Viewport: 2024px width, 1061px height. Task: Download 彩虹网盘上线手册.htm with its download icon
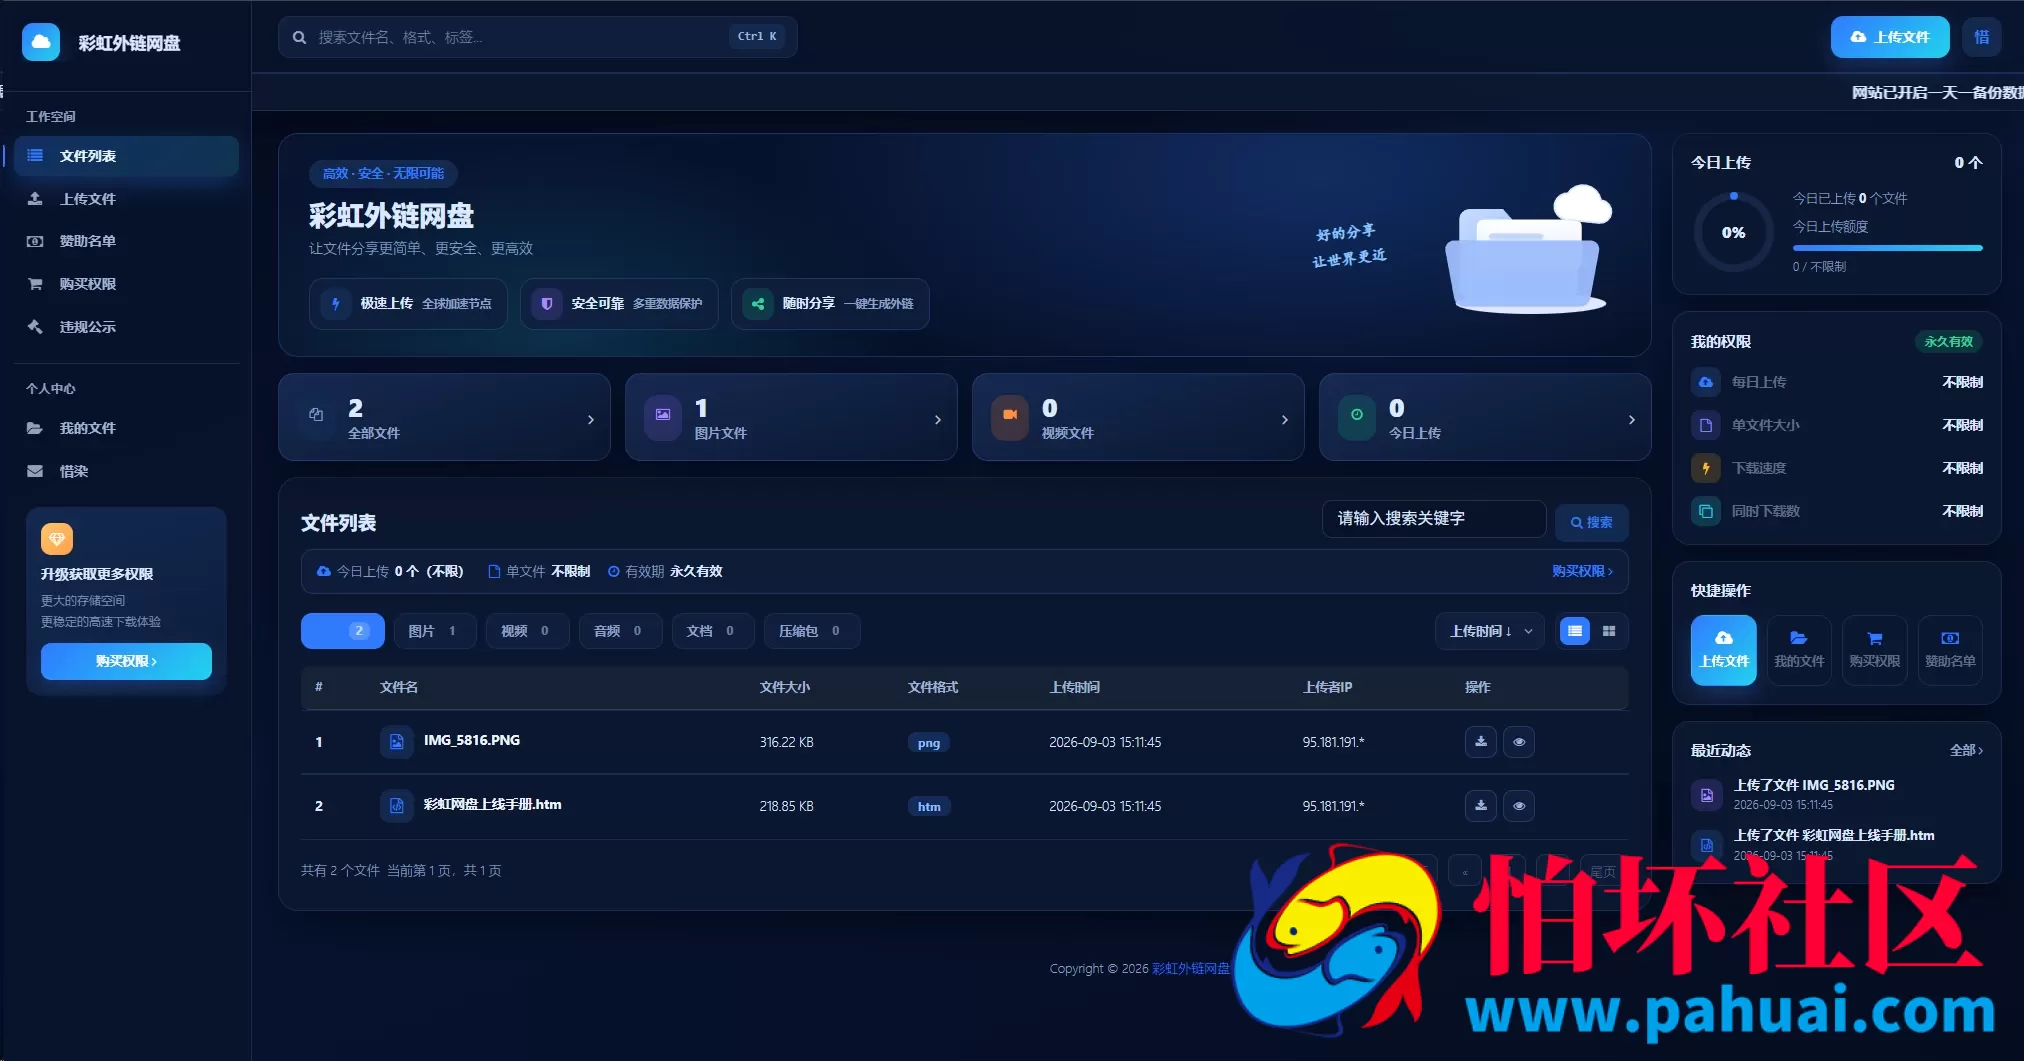(1481, 806)
